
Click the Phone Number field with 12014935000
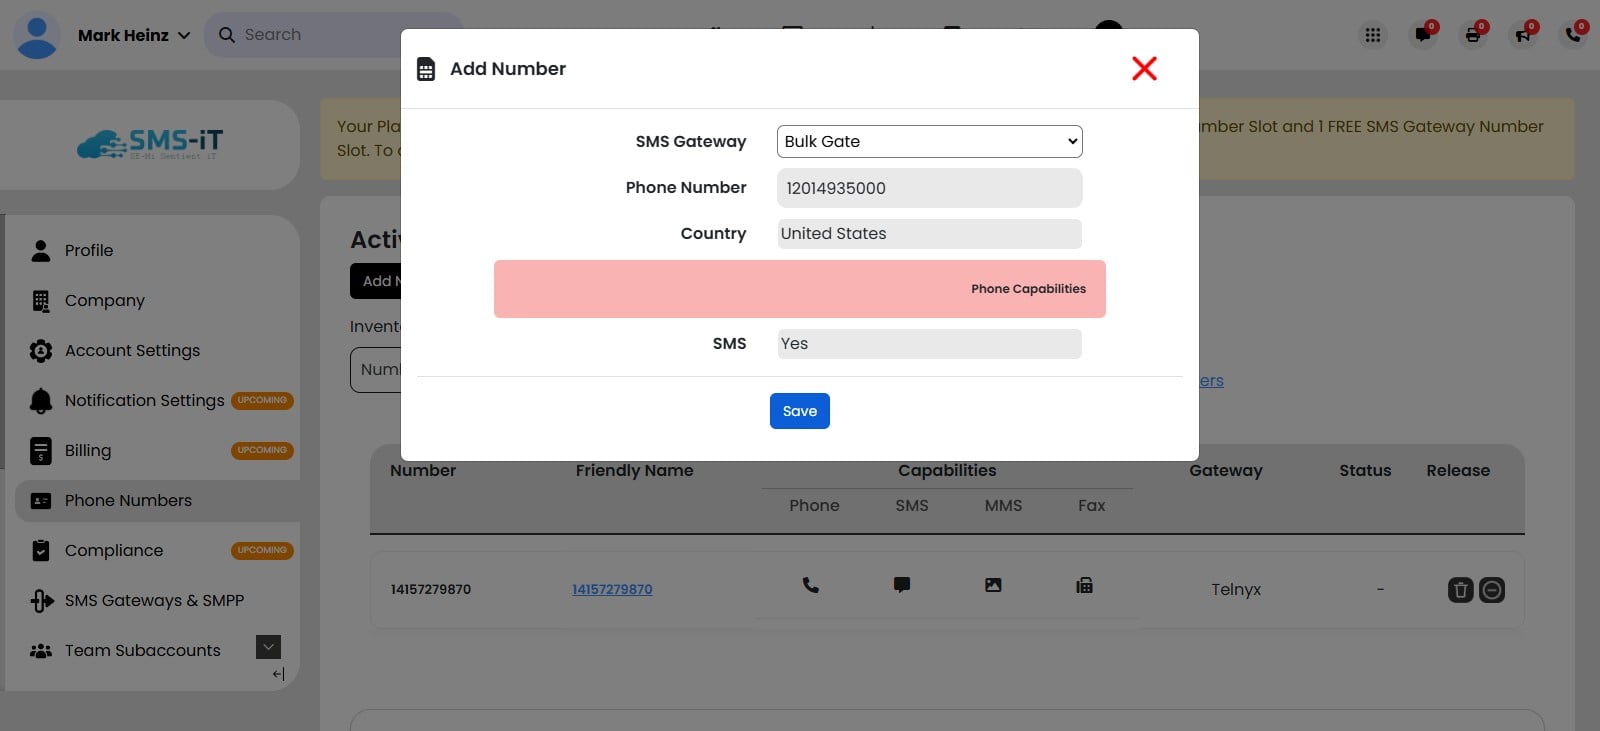pos(929,188)
